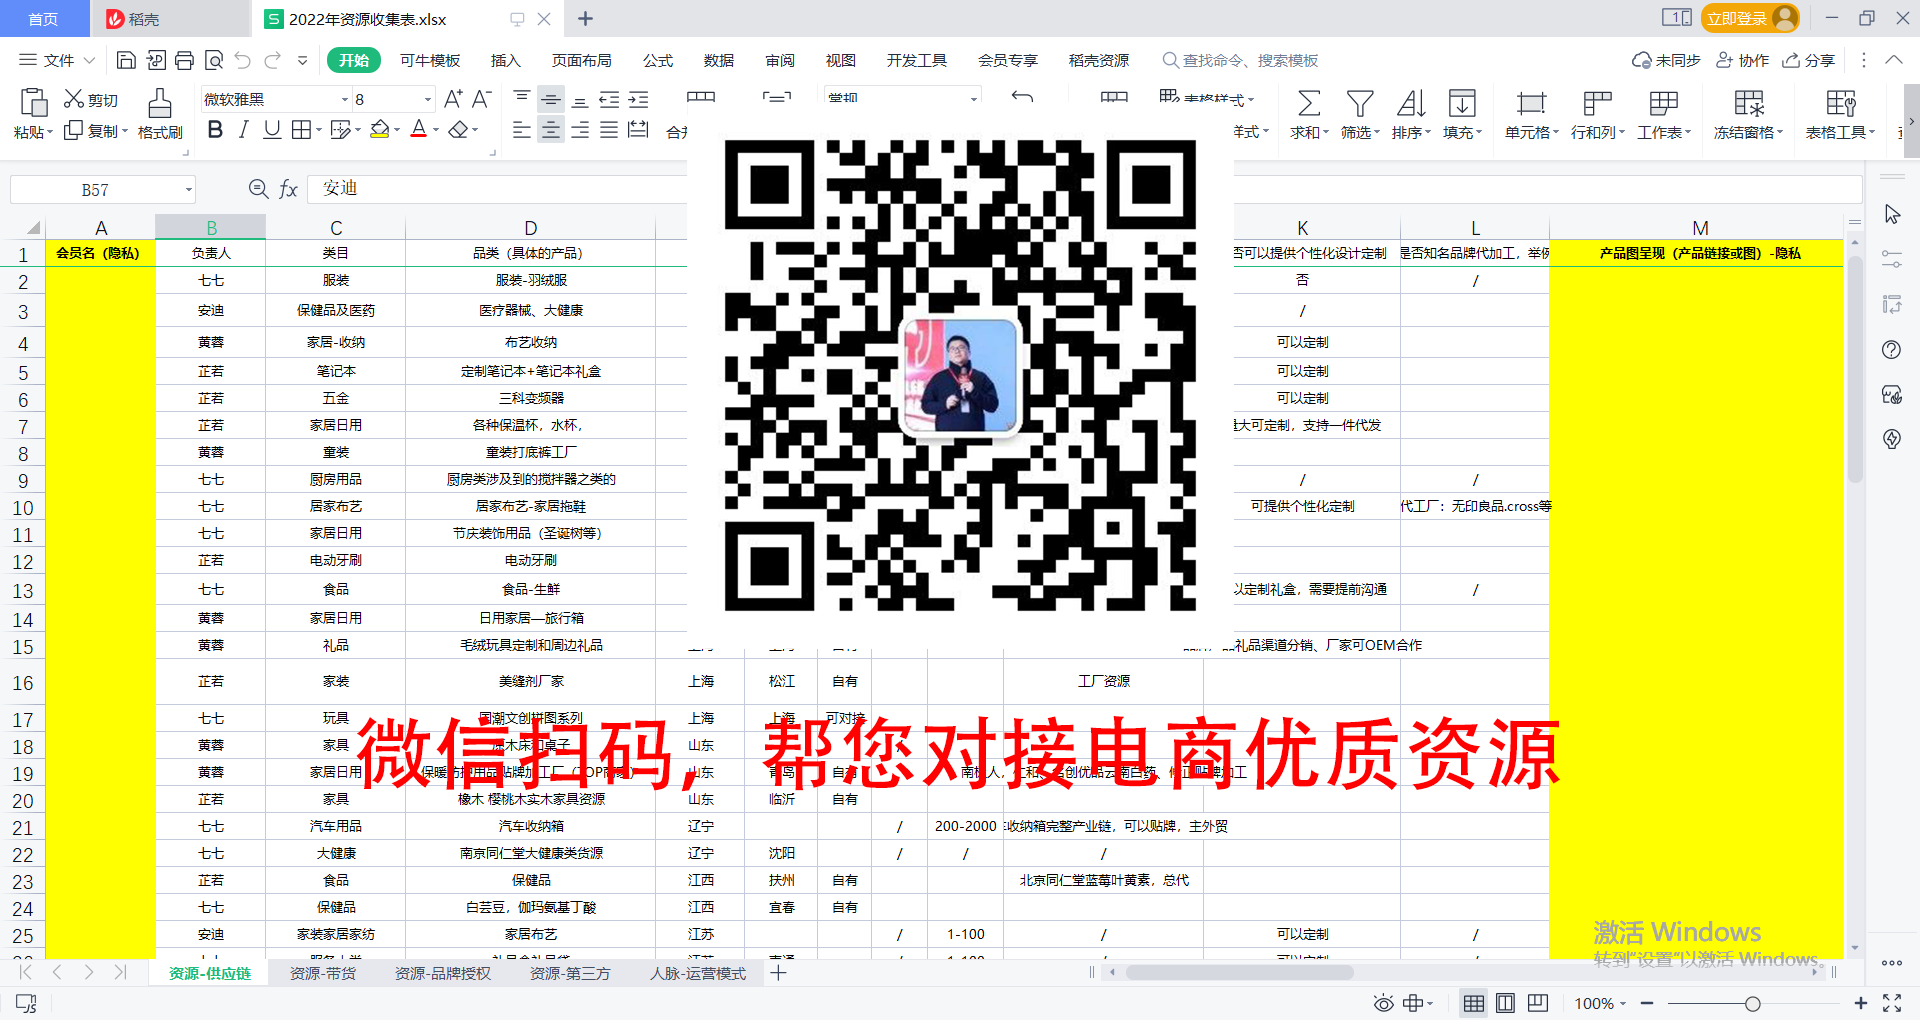Click the Fill (填充) icon
This screenshot has width=1920, height=1020.
click(x=1461, y=103)
